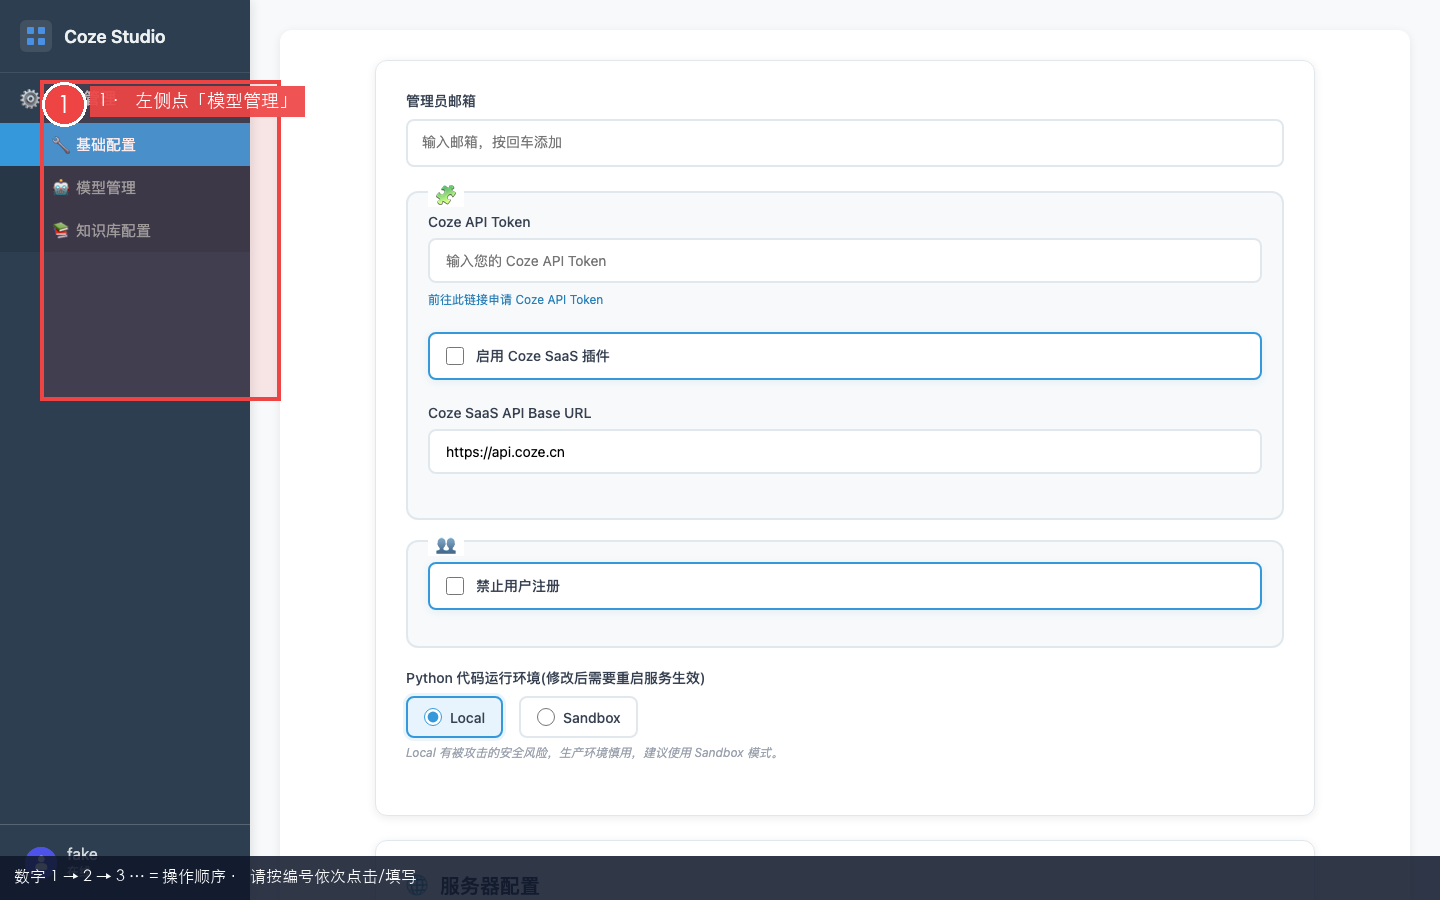Click the wrench icon beside 基础配置
This screenshot has width=1440, height=900.
point(61,144)
